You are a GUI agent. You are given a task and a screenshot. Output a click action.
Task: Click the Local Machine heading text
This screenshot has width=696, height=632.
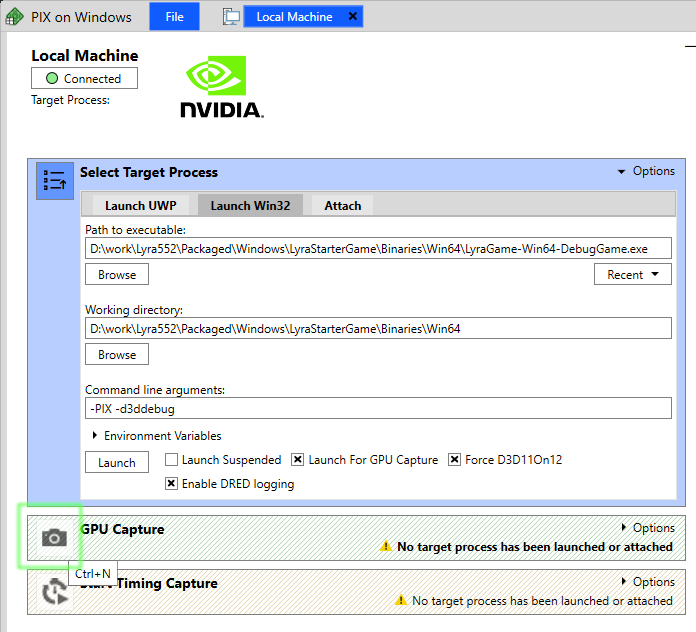tap(85, 55)
